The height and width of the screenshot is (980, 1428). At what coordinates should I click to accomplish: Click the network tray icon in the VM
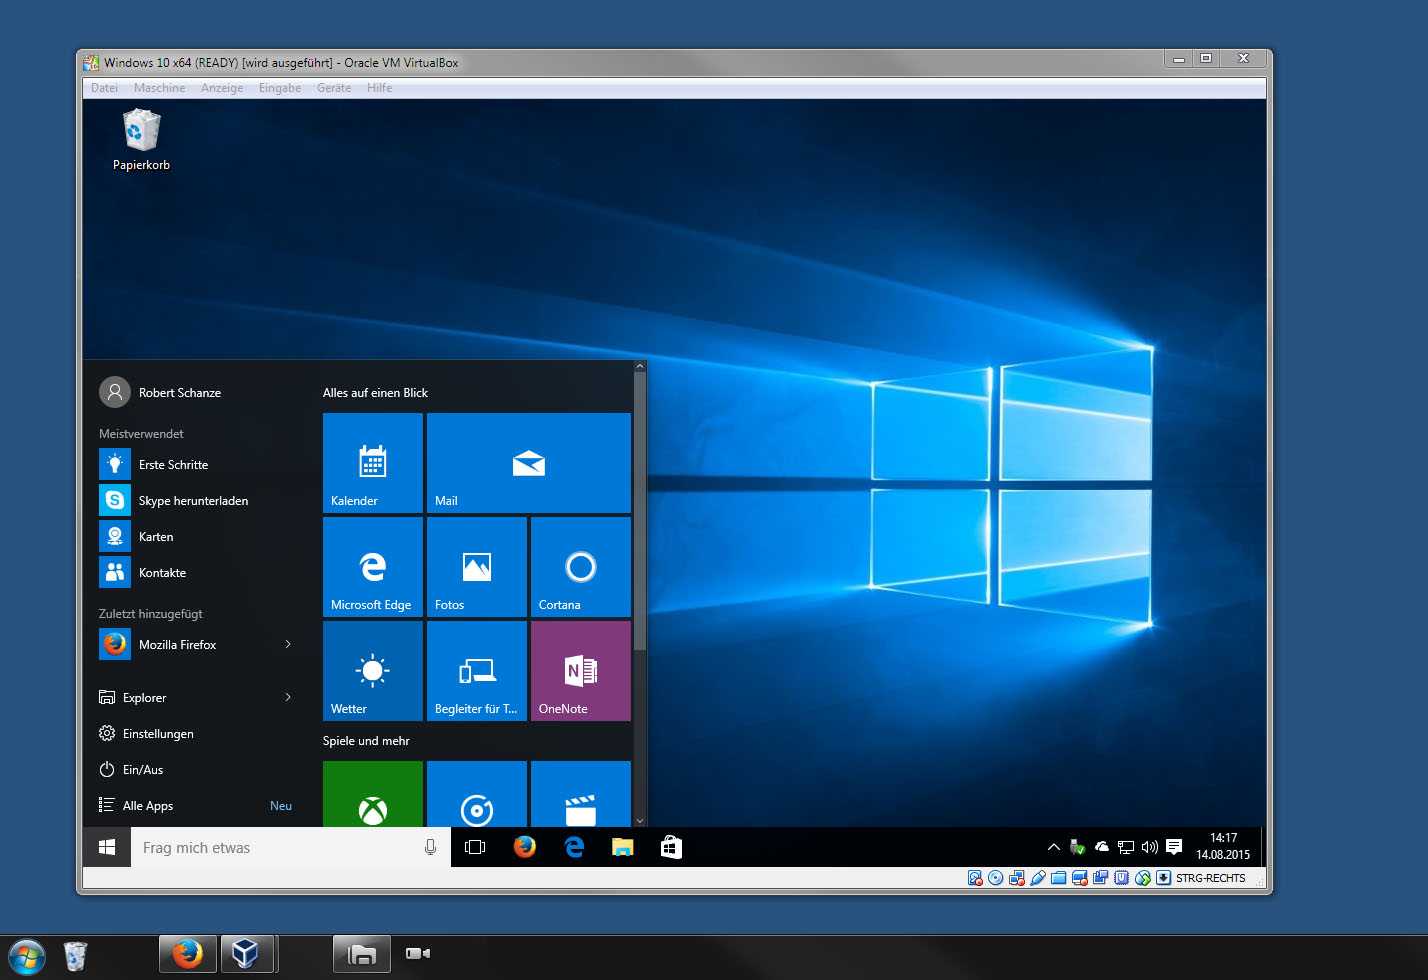[1126, 847]
